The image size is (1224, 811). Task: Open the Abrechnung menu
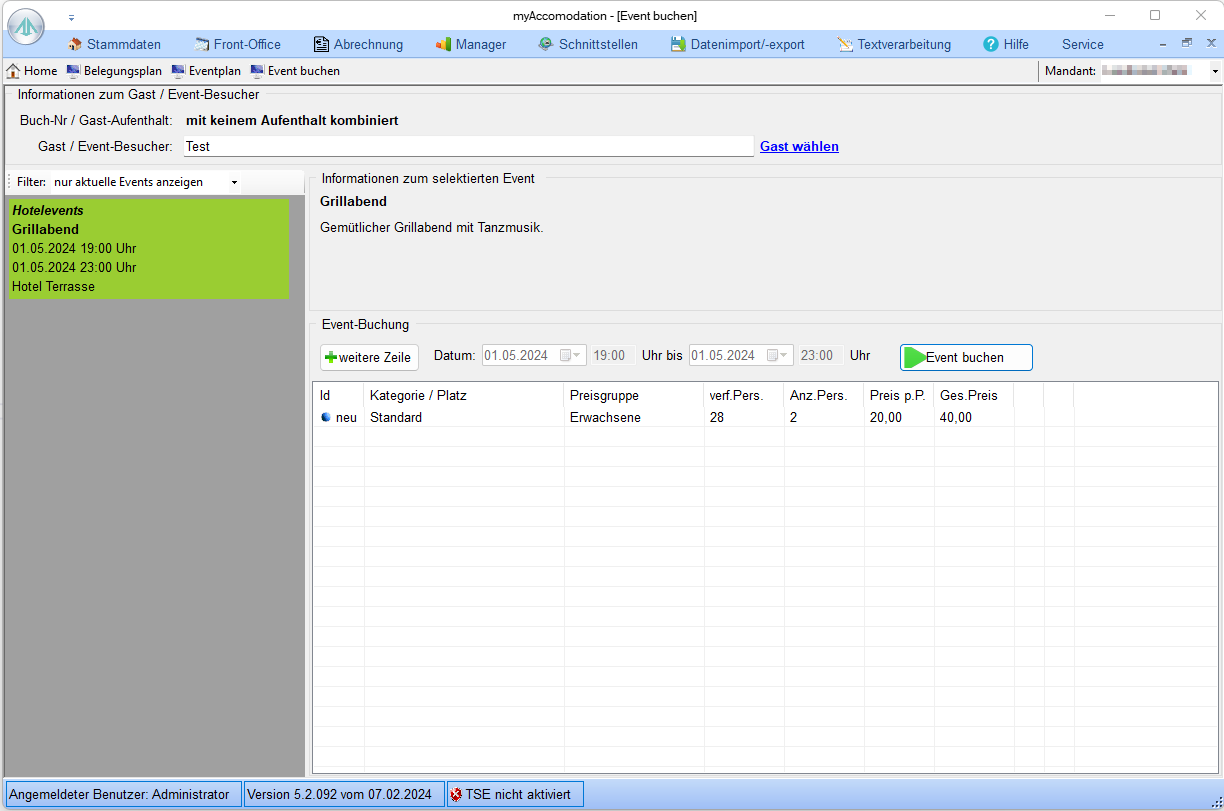click(358, 44)
